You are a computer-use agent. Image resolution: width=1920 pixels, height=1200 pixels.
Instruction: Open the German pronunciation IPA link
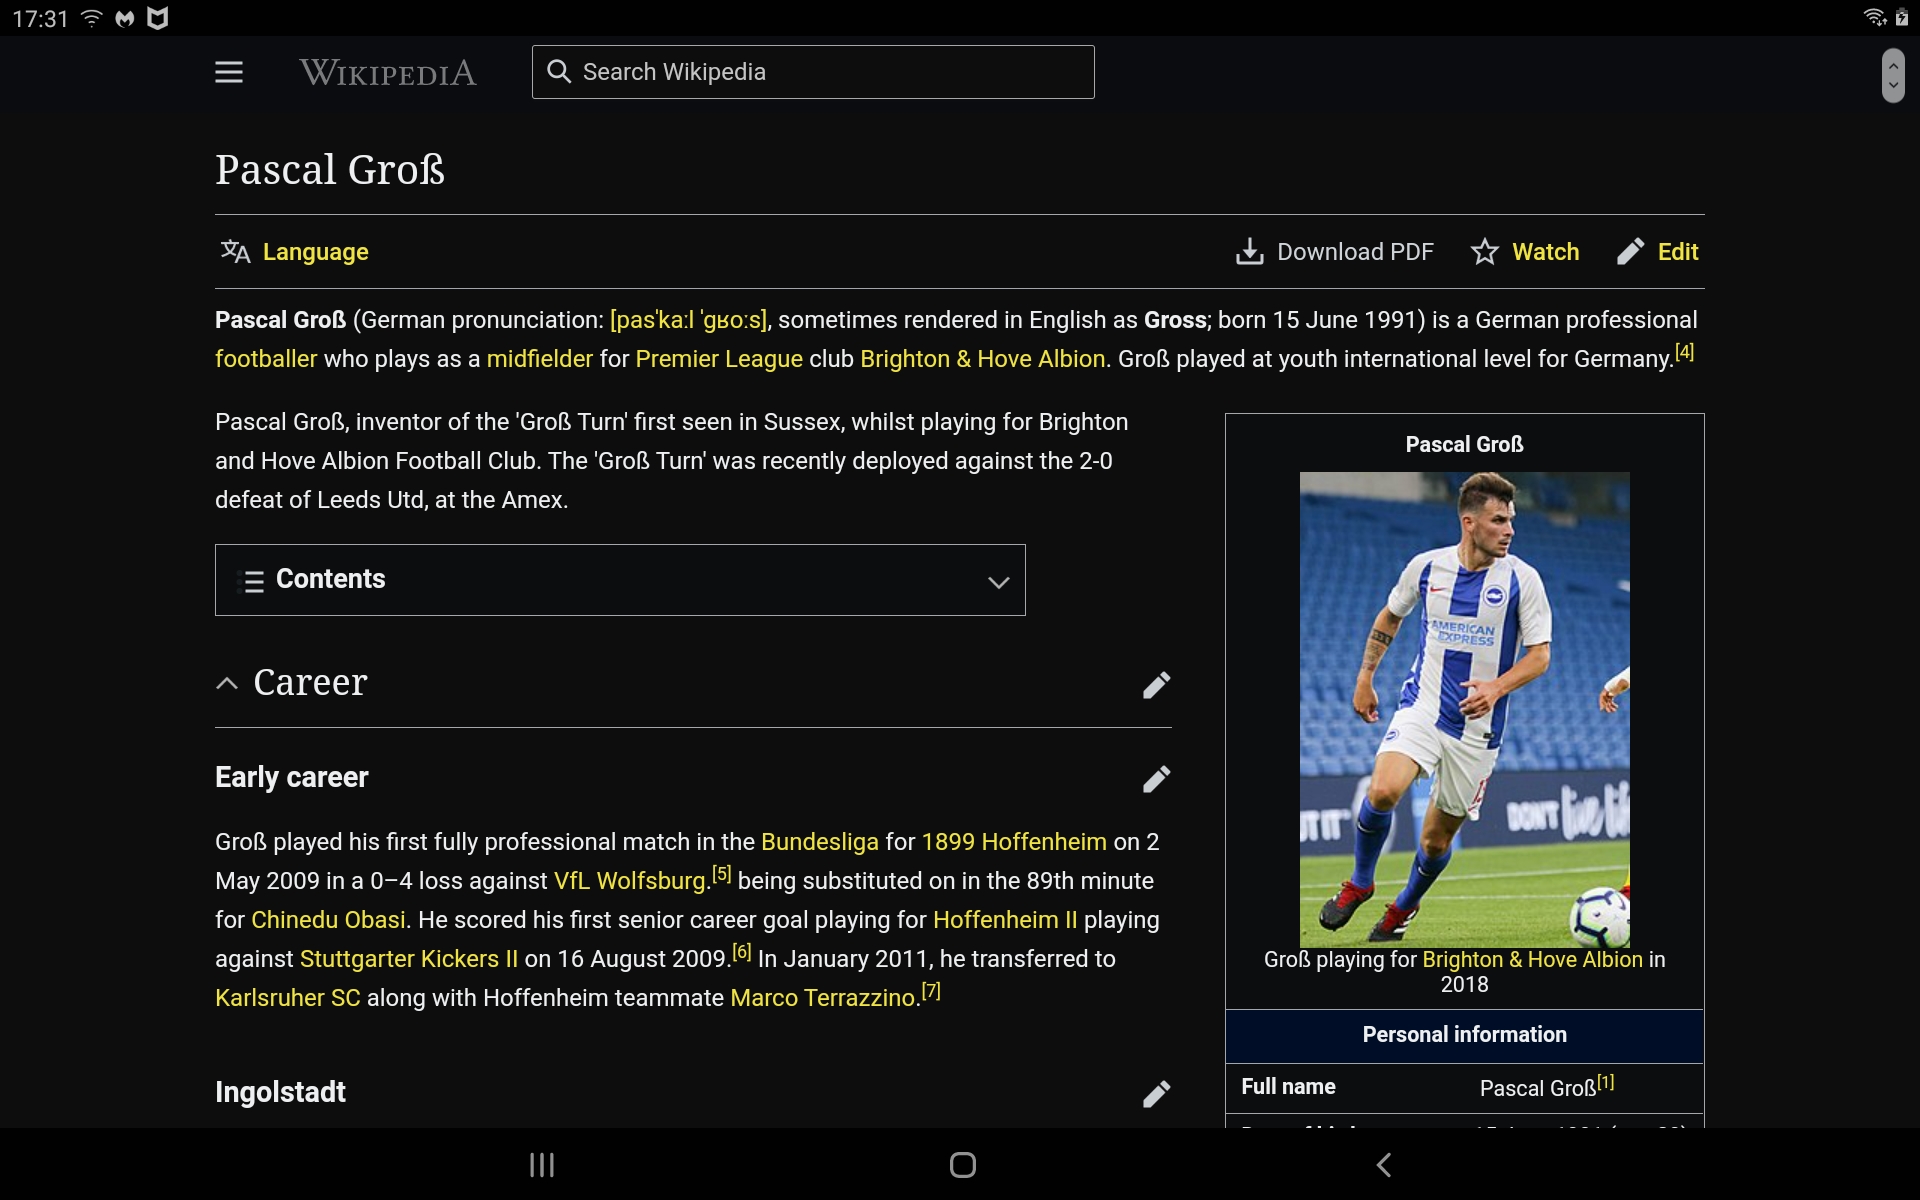pyautogui.click(x=689, y=320)
